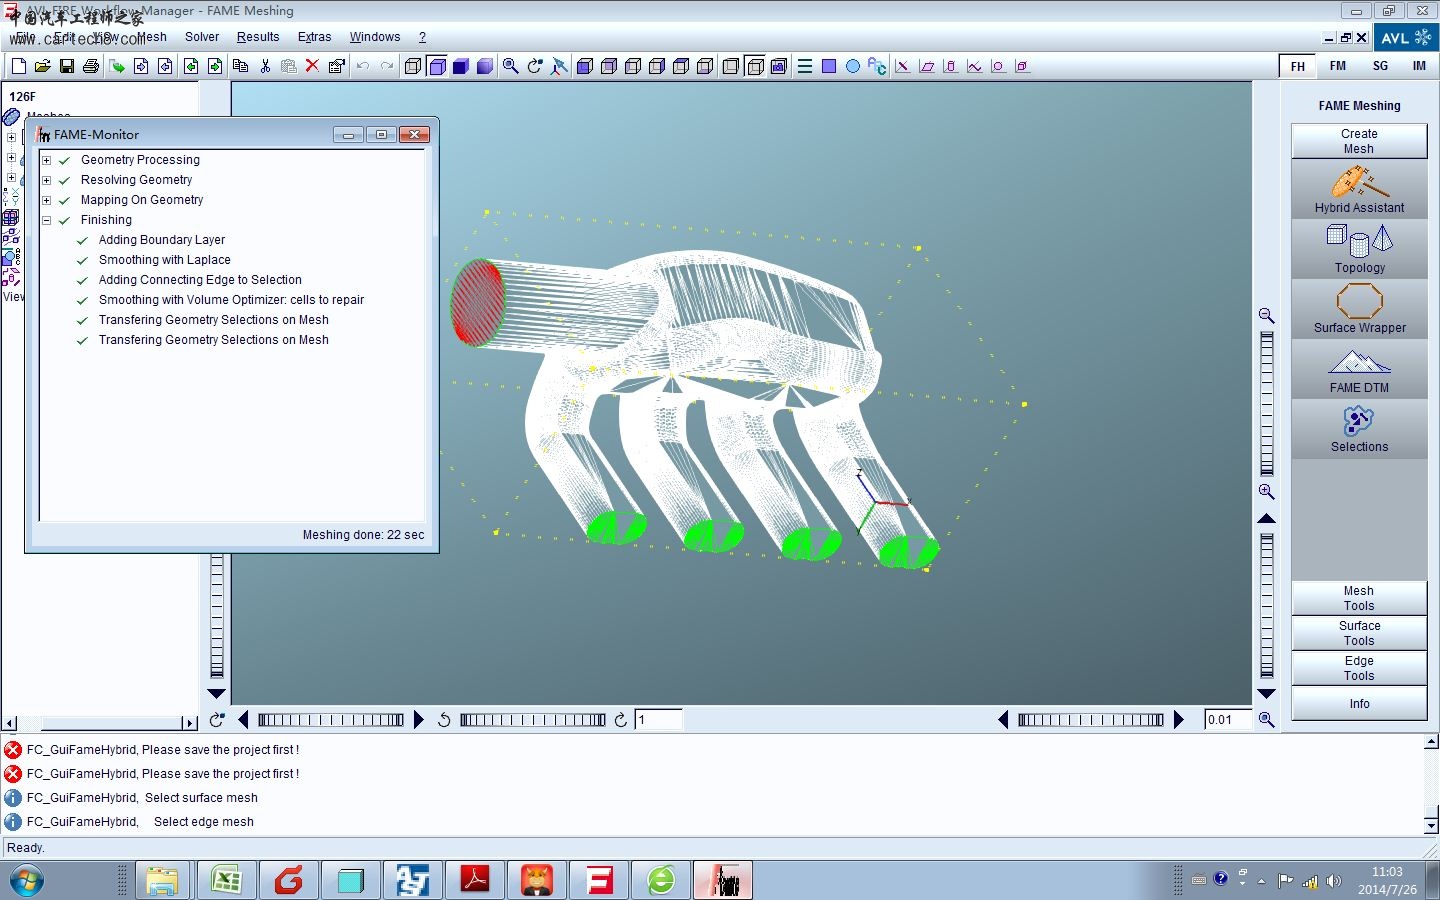Open the Adobe Reader icon in the taskbar
Screen dimensions: 1440x900
pos(474,881)
